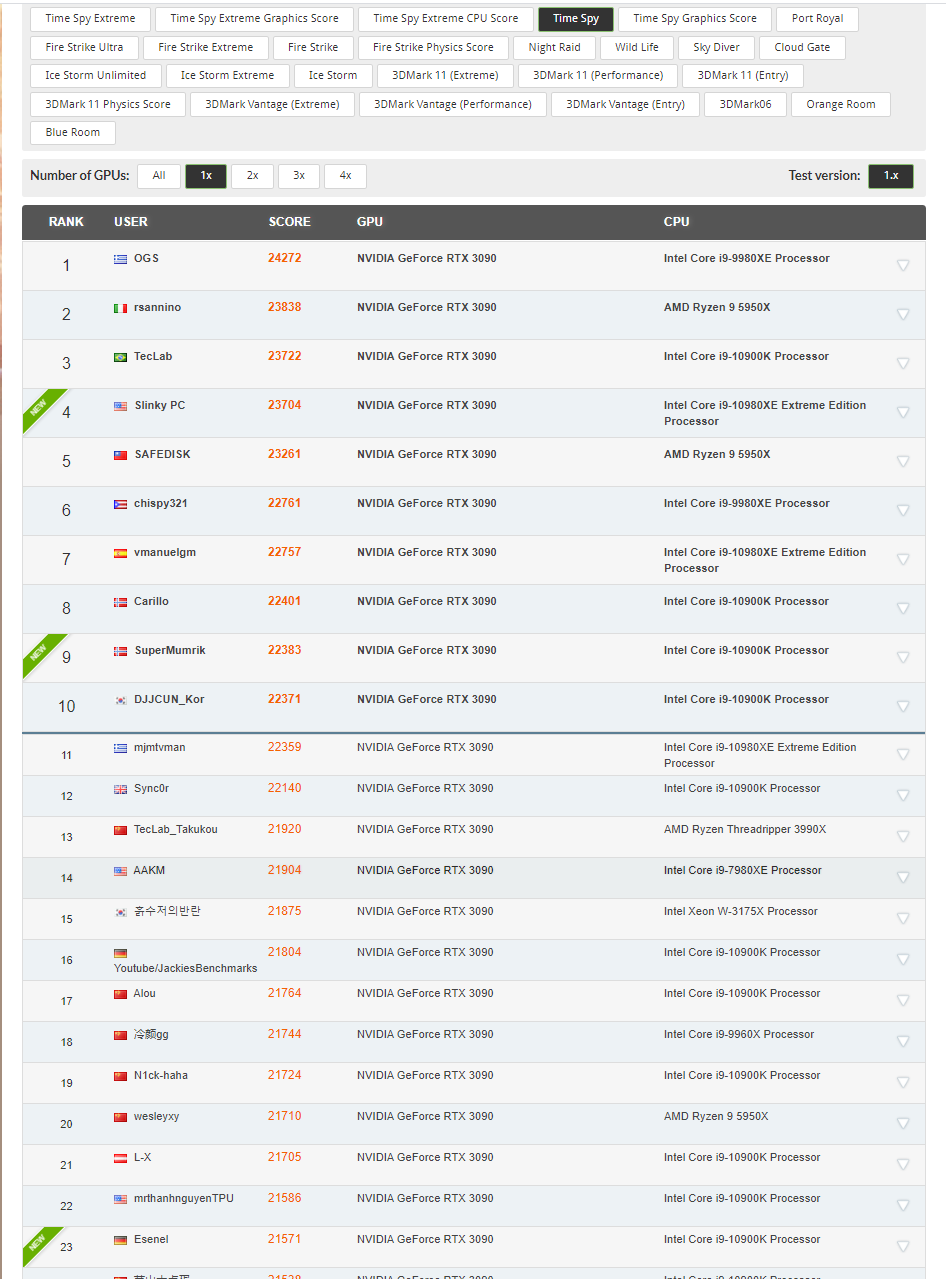946x1279 pixels.
Task: Click Greek flag icon beside OGS
Action: coord(120,259)
